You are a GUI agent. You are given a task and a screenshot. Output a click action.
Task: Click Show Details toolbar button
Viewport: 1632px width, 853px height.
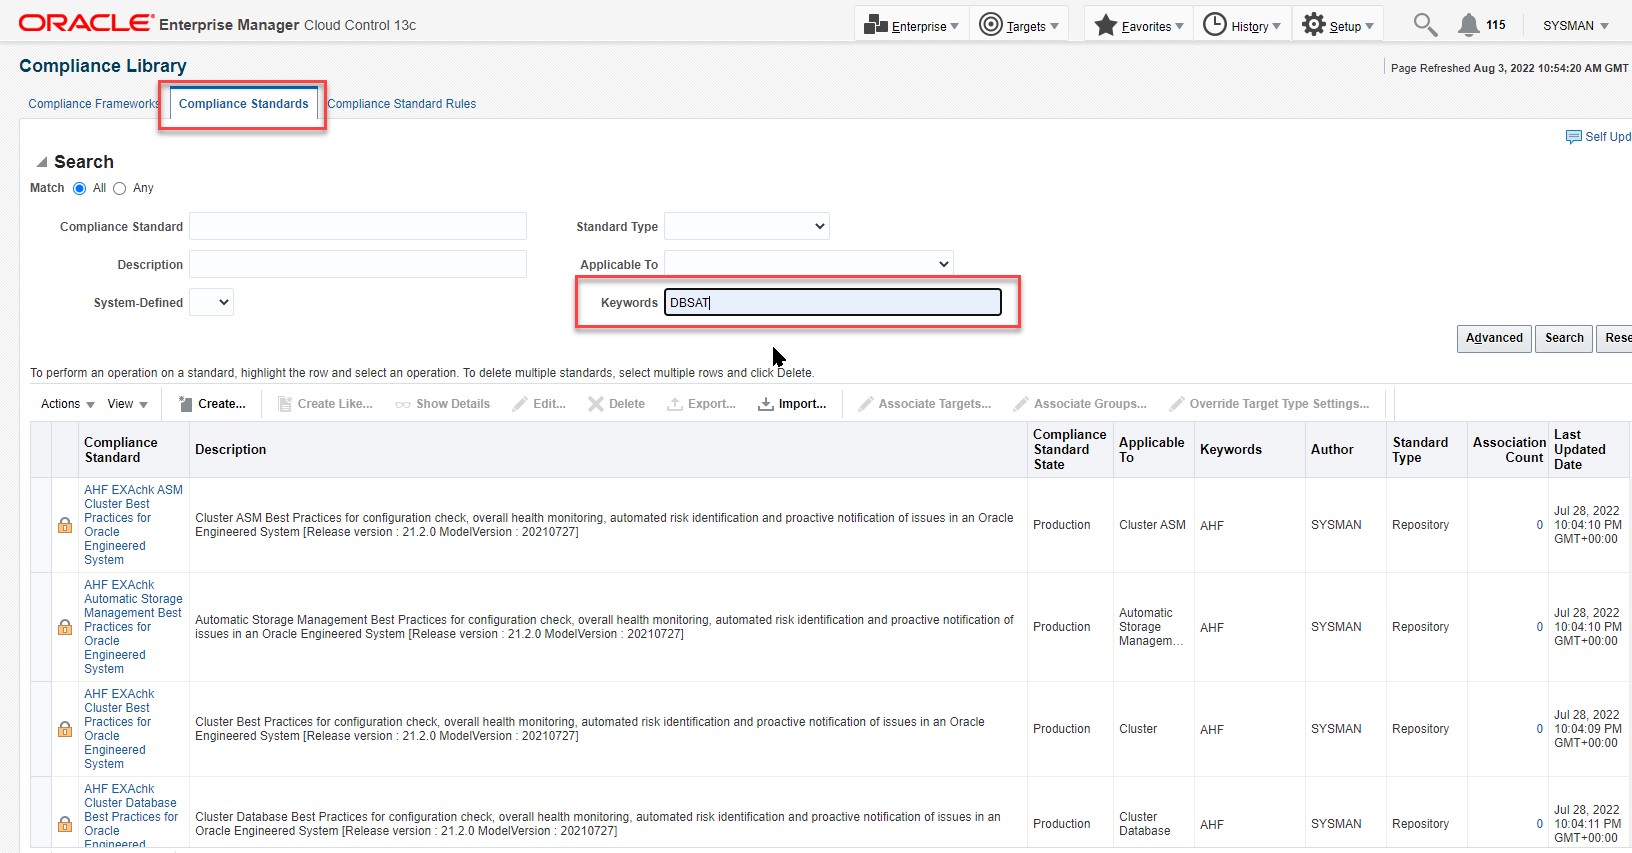tap(442, 404)
